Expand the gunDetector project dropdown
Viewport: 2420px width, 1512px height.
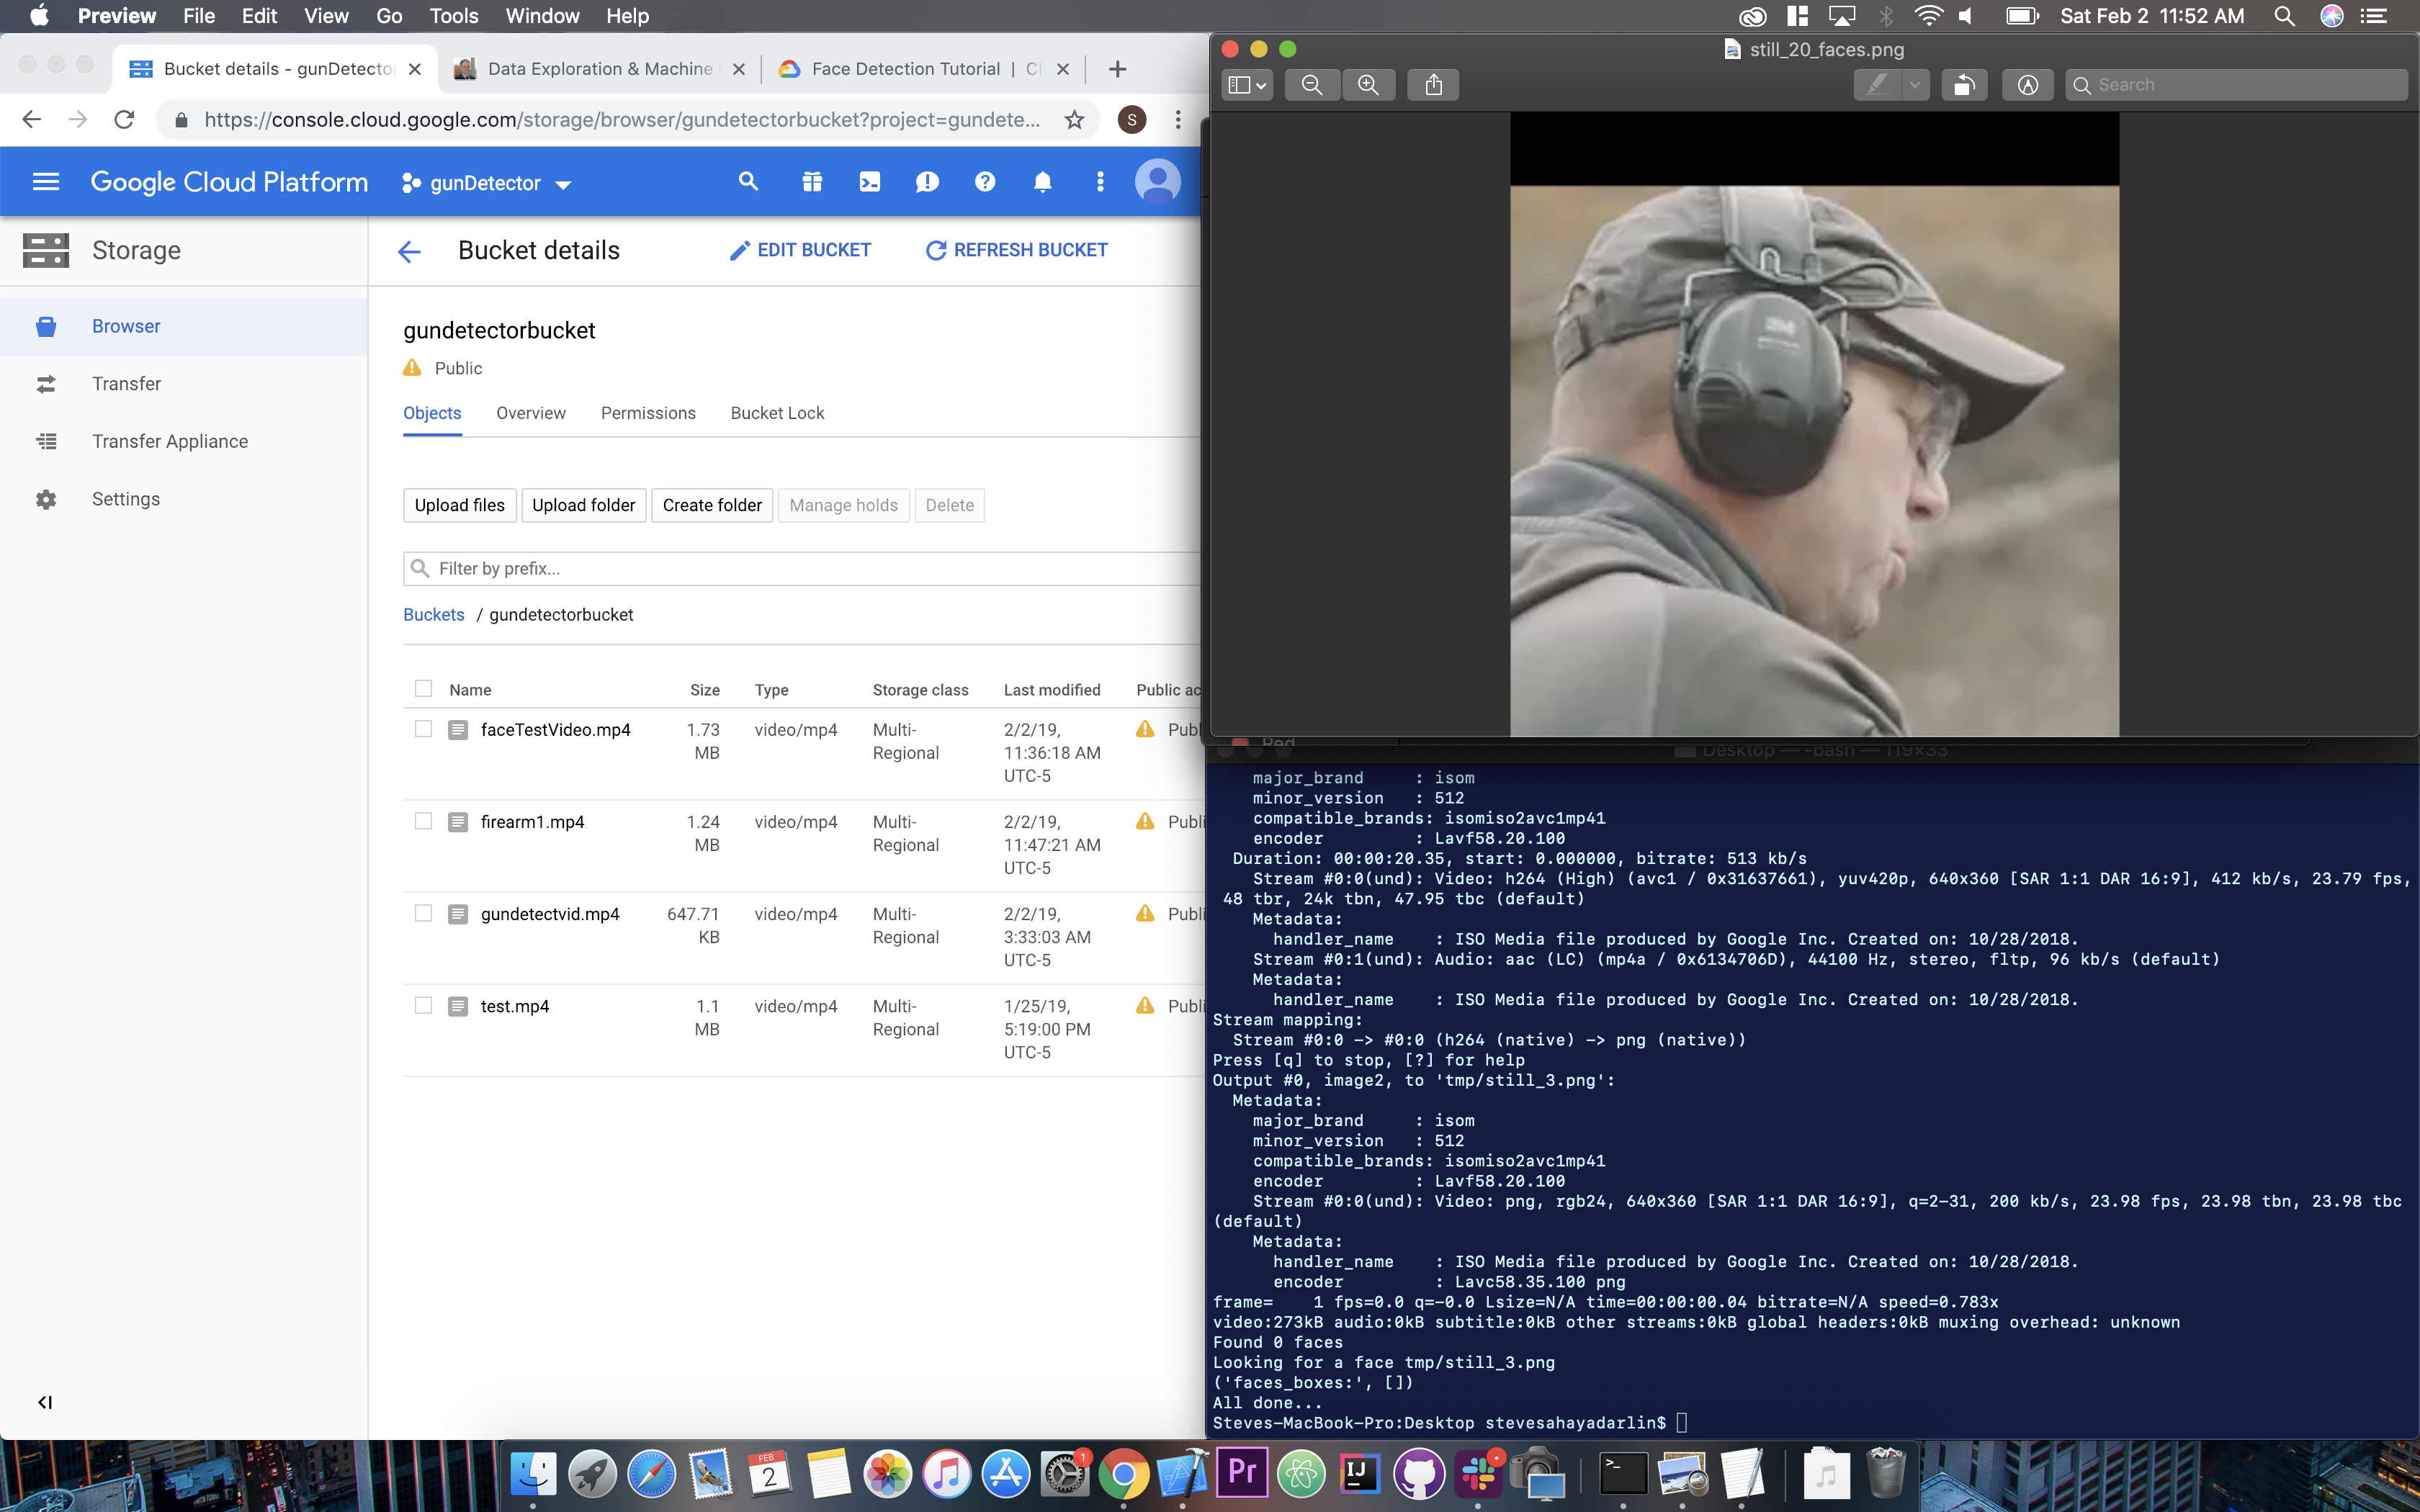coord(486,183)
